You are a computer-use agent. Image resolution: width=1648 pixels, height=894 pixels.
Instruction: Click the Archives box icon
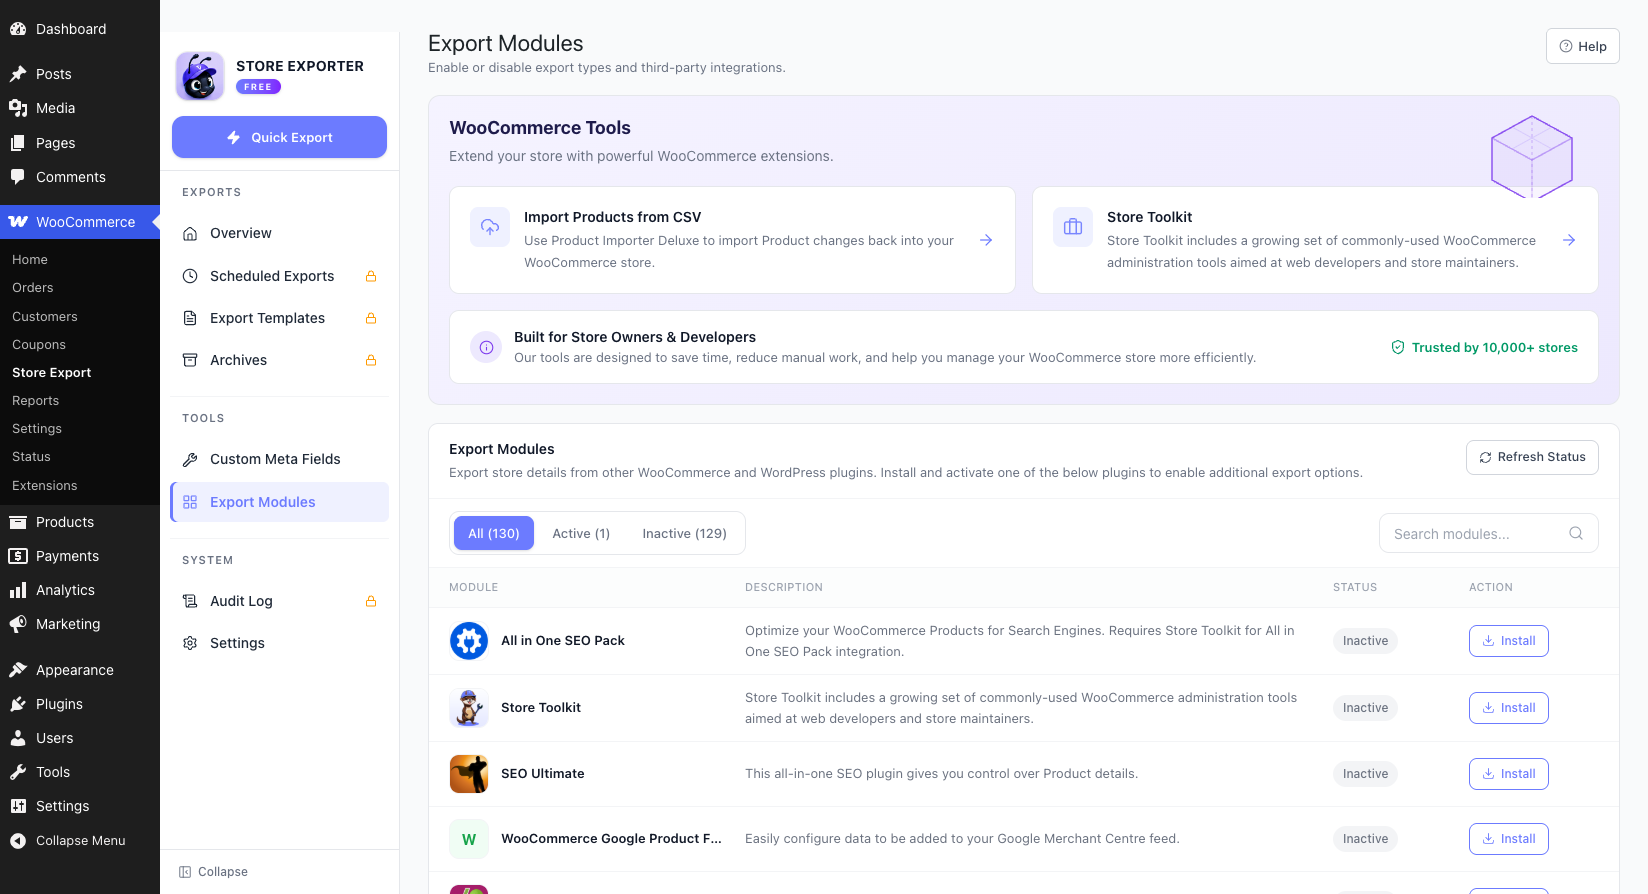click(x=190, y=360)
